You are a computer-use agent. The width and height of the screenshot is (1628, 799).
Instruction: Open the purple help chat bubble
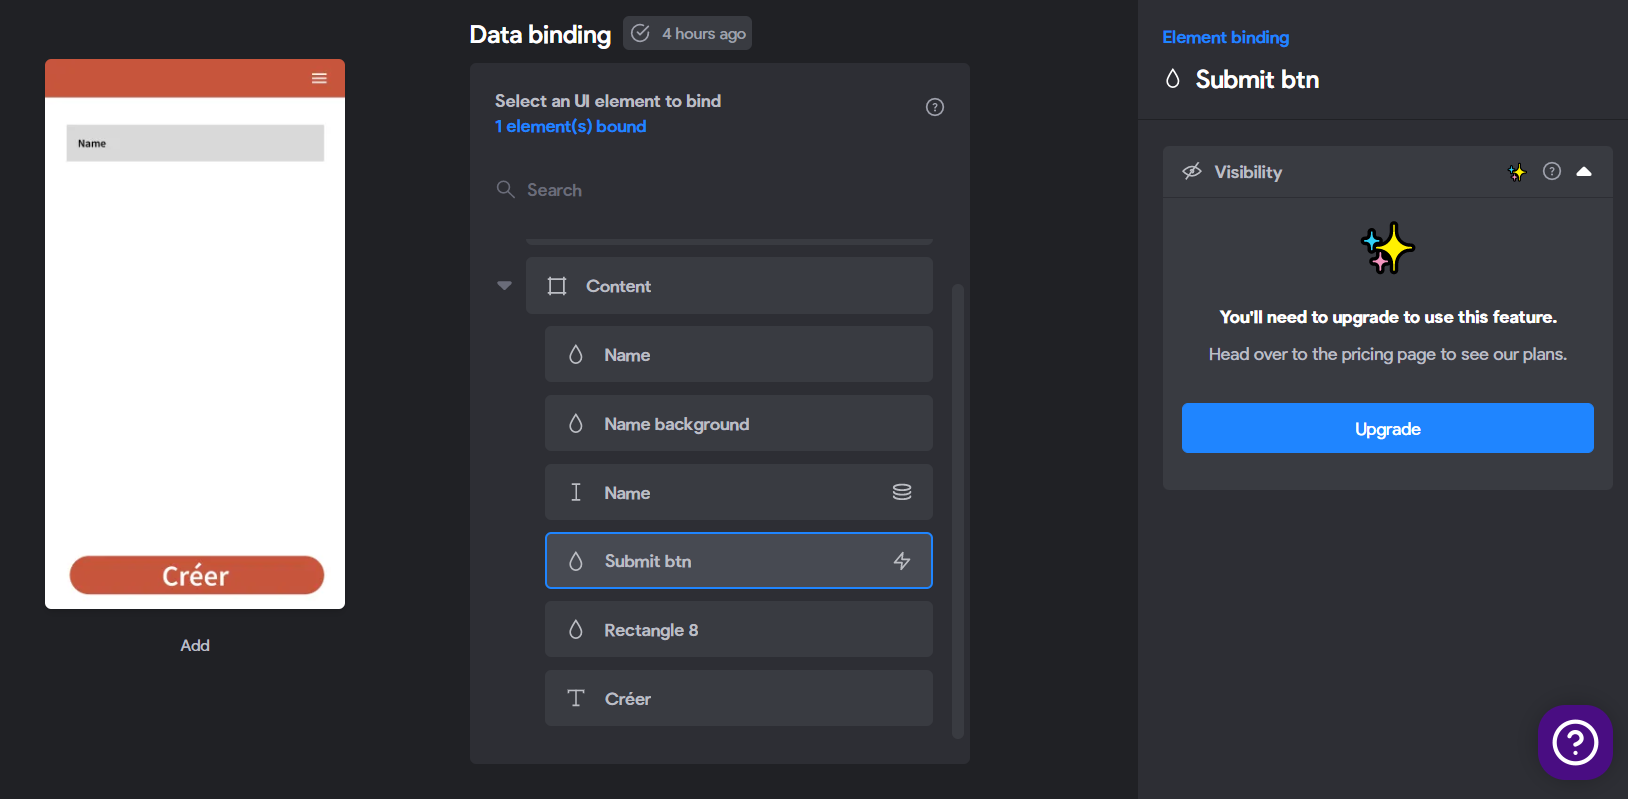tap(1575, 742)
